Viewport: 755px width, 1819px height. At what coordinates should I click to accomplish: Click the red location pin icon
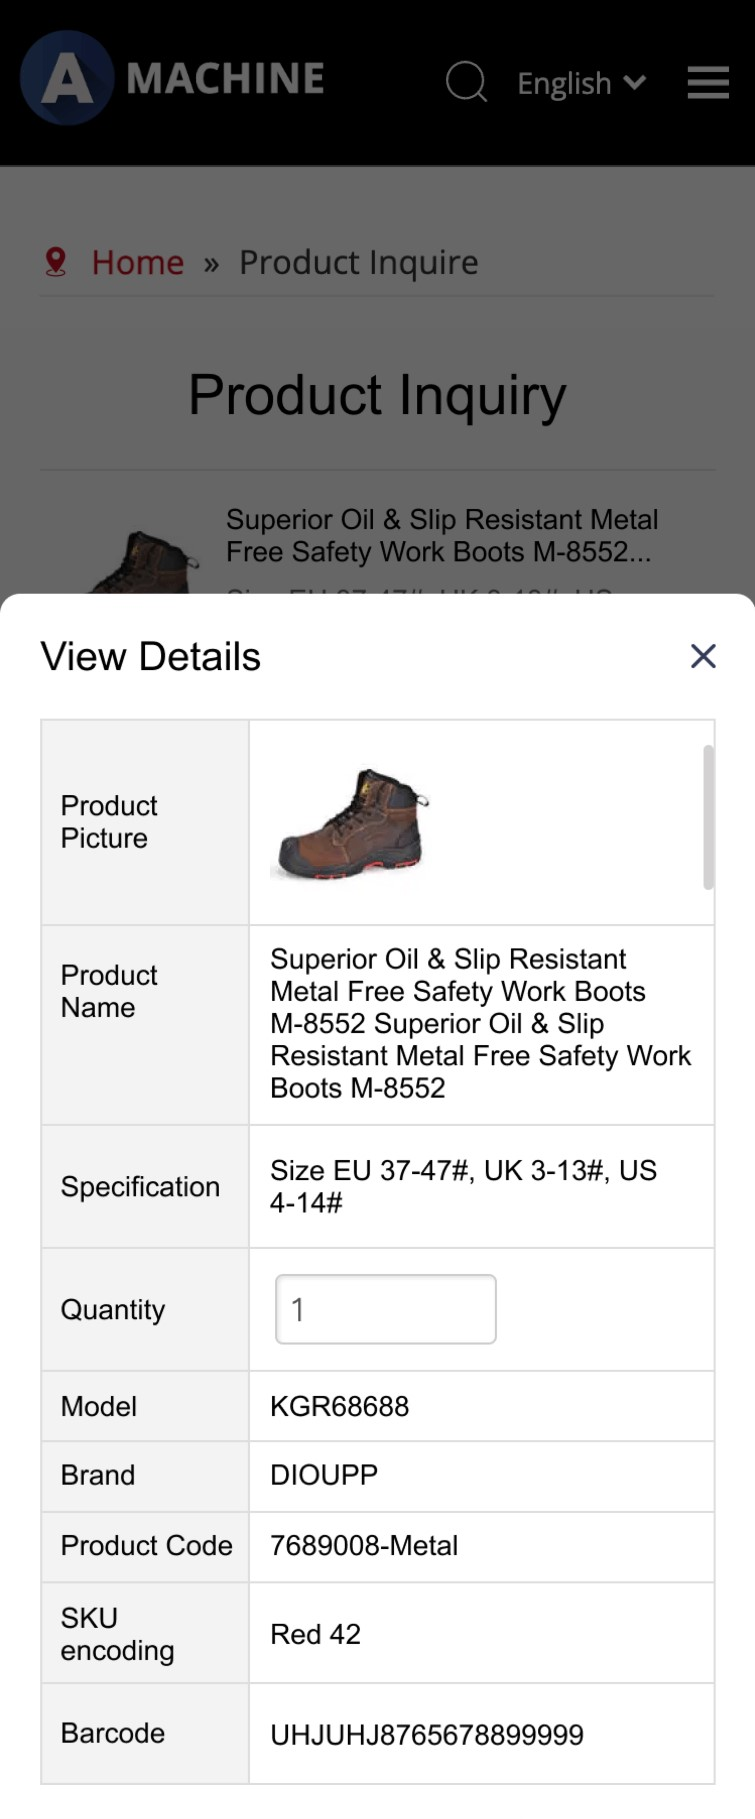coord(56,262)
